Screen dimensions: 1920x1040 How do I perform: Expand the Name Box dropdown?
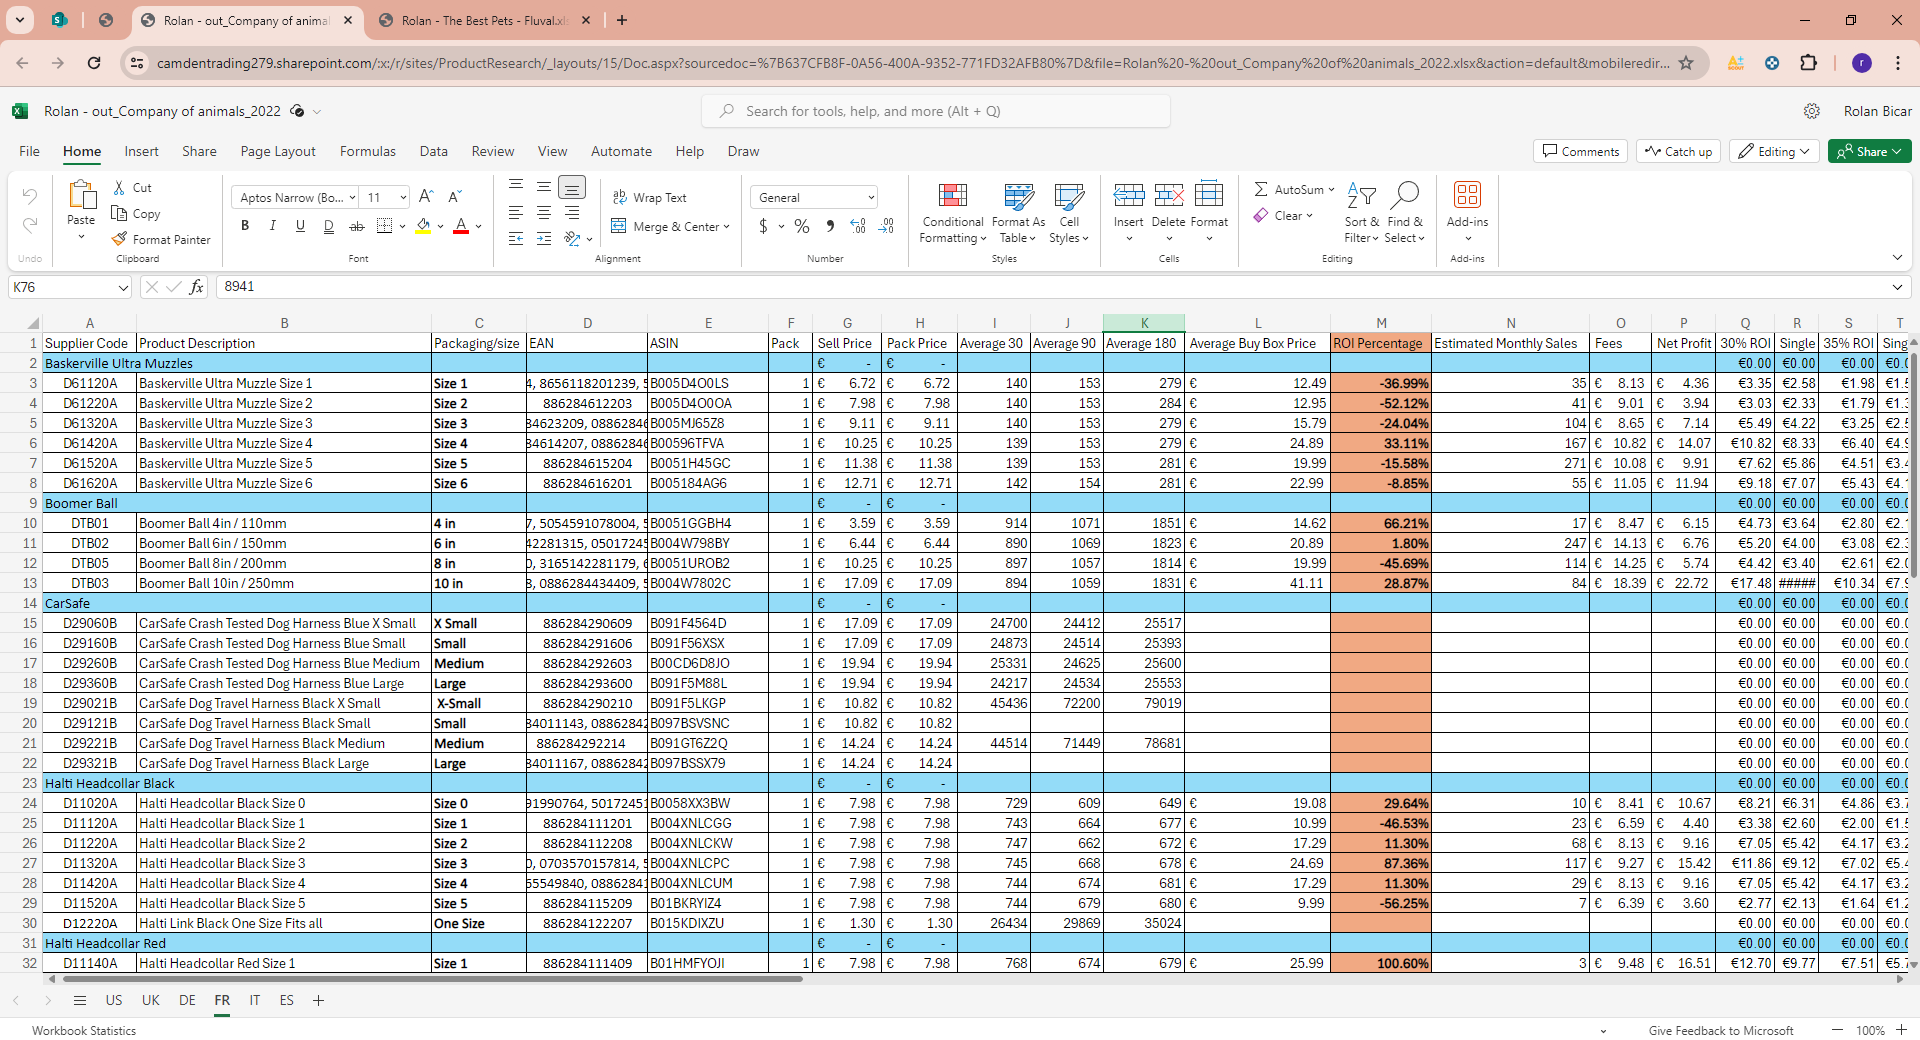(x=123, y=287)
